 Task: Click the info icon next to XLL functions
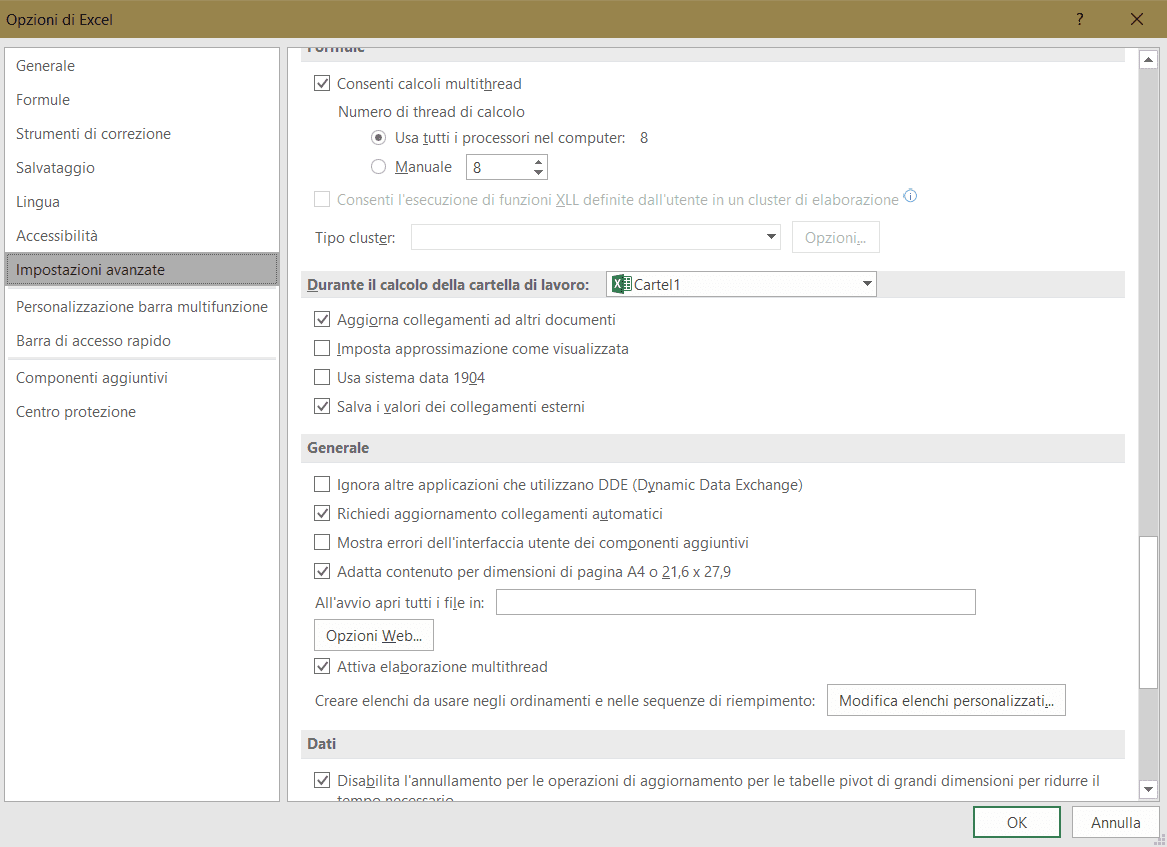[910, 197]
